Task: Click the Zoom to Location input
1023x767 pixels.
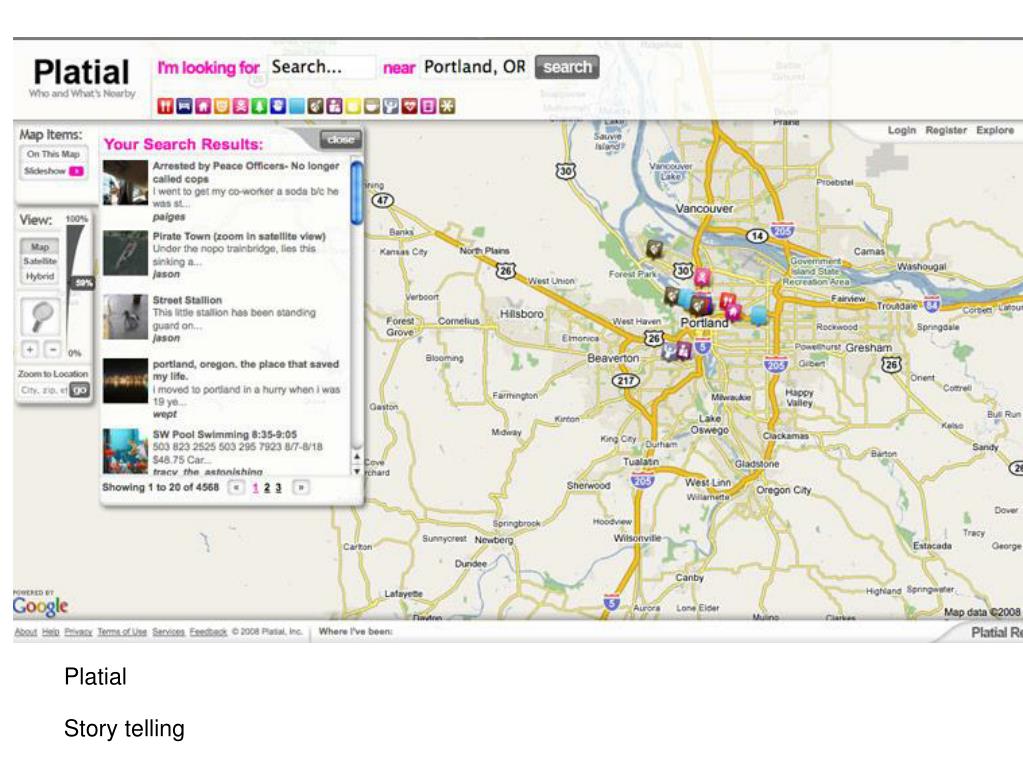Action: click(44, 390)
